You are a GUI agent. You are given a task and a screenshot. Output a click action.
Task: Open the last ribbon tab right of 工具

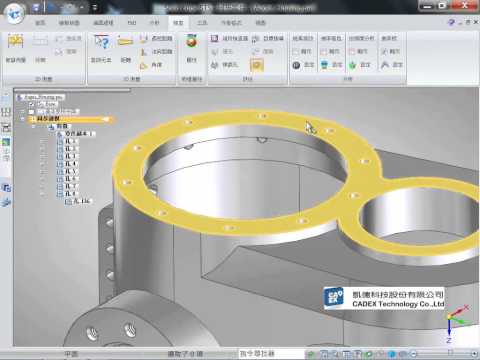click(x=260, y=23)
